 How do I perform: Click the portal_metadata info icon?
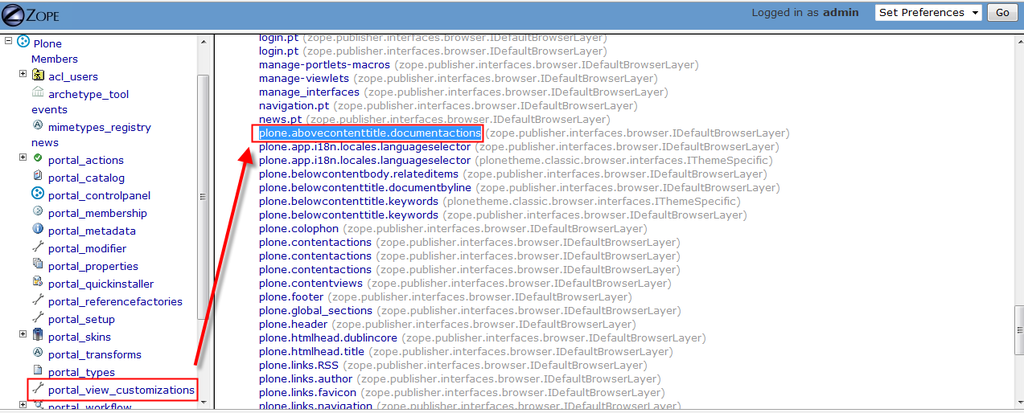[38, 229]
